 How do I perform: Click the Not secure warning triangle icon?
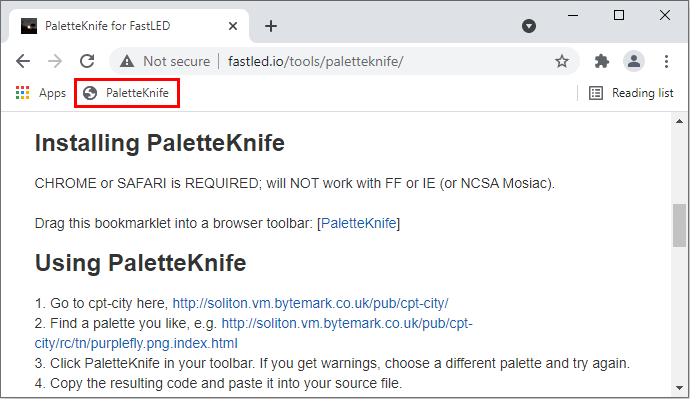127,61
